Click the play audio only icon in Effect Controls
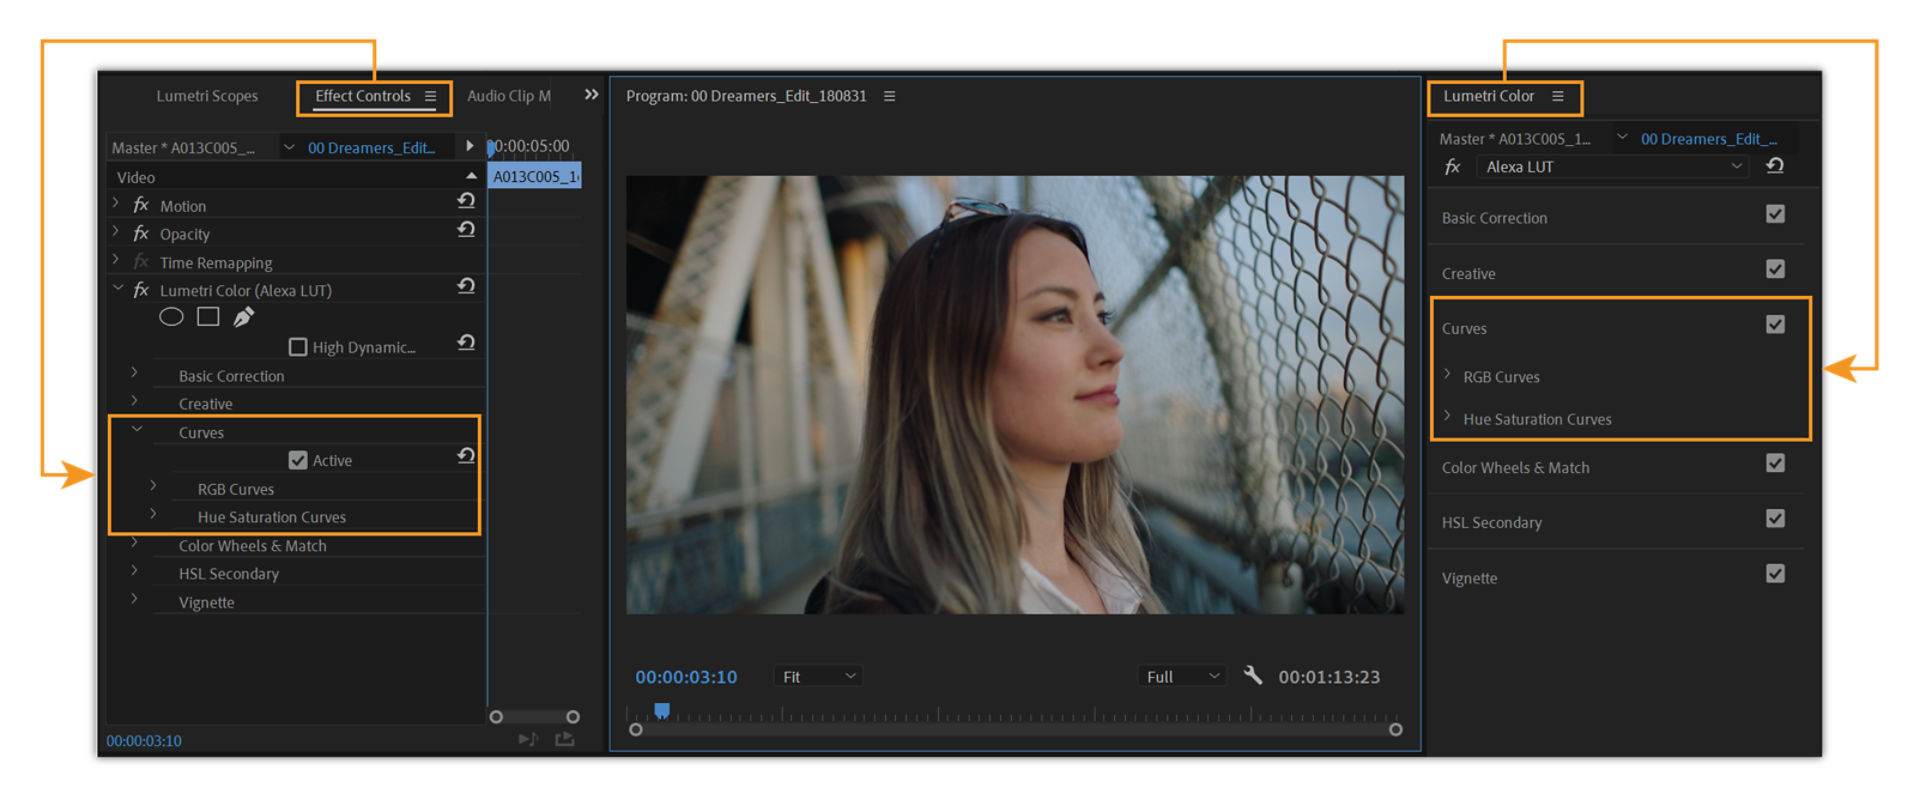 pos(528,739)
